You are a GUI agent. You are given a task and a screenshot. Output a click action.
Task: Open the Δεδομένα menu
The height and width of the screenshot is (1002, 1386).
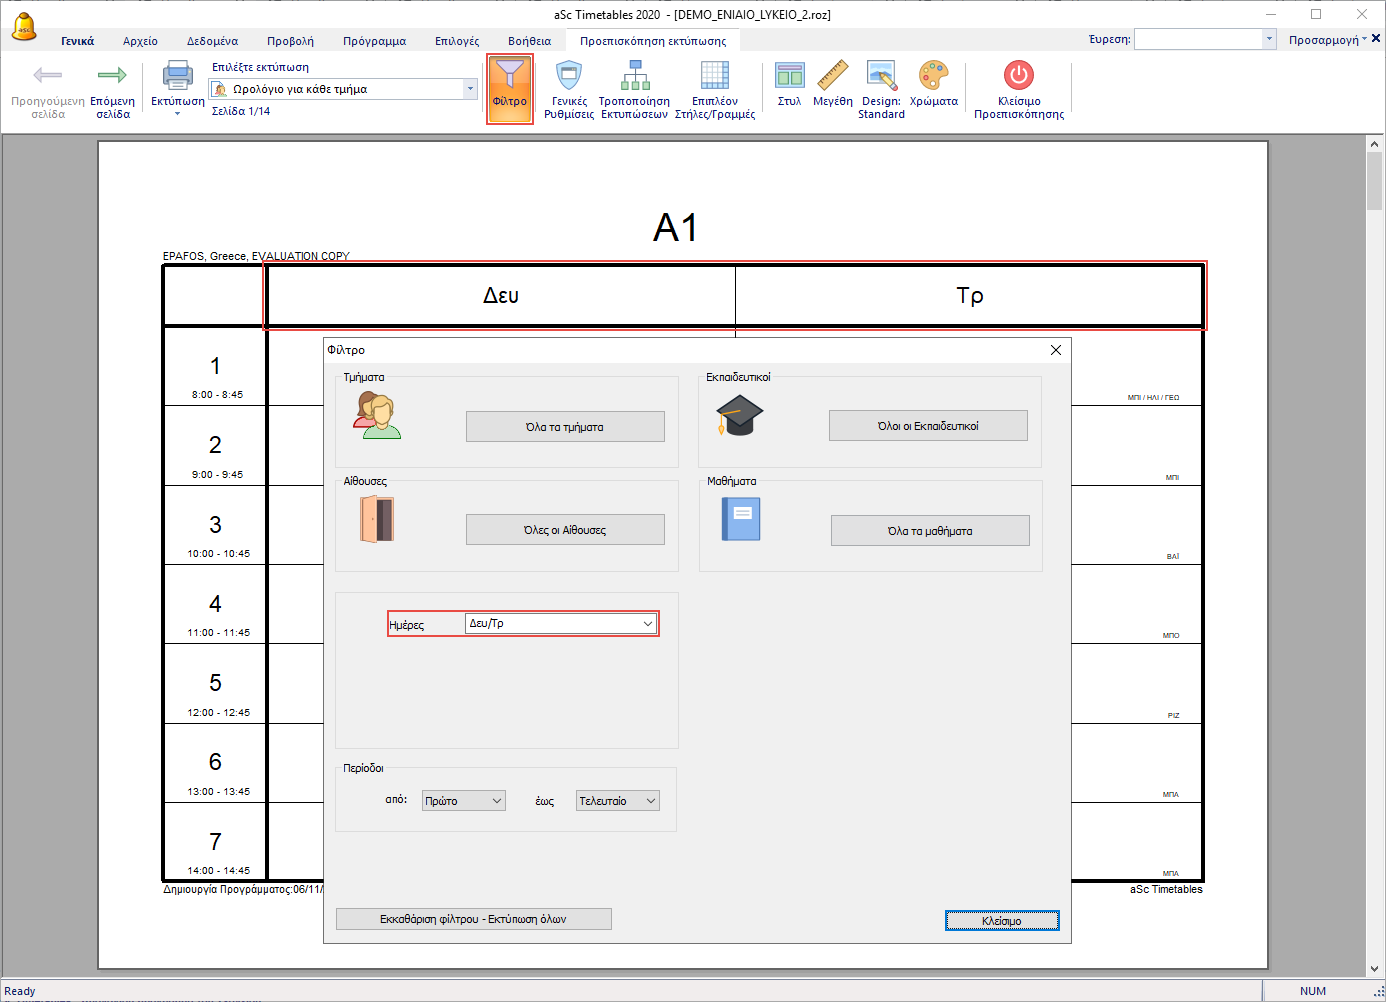coord(212,41)
